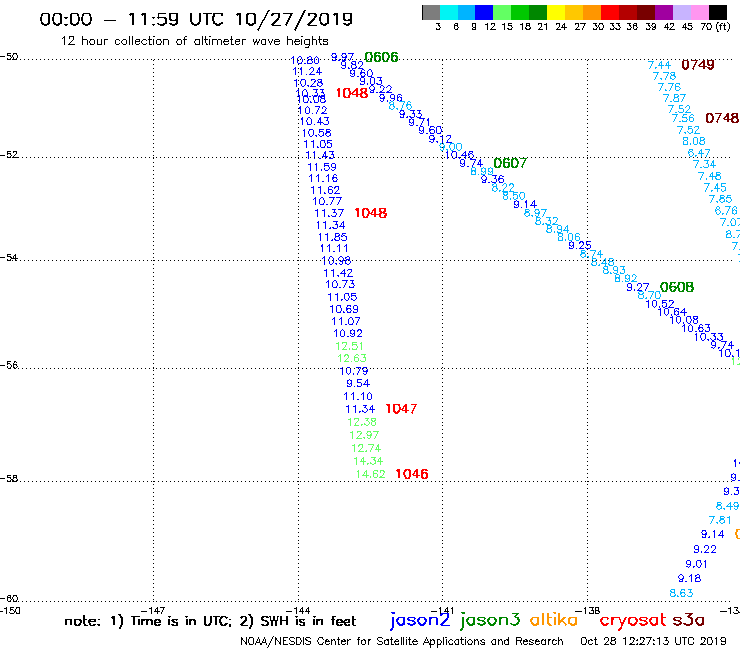
Task: Click wave height value 10.79
Action: 353,371
